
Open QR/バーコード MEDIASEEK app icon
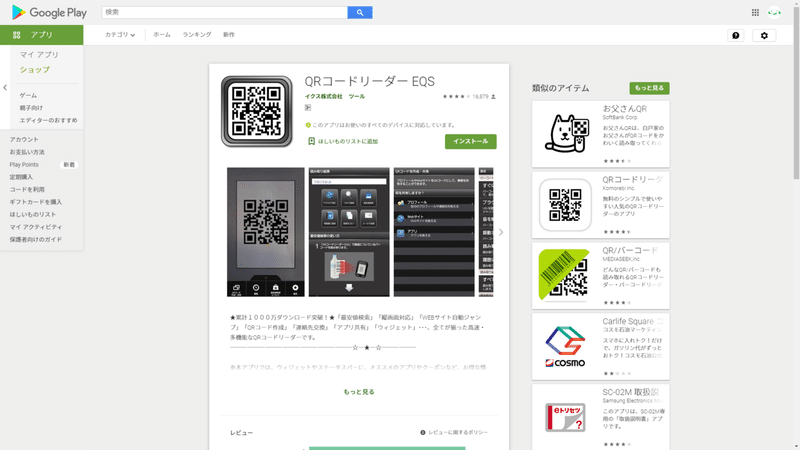[x=565, y=276]
